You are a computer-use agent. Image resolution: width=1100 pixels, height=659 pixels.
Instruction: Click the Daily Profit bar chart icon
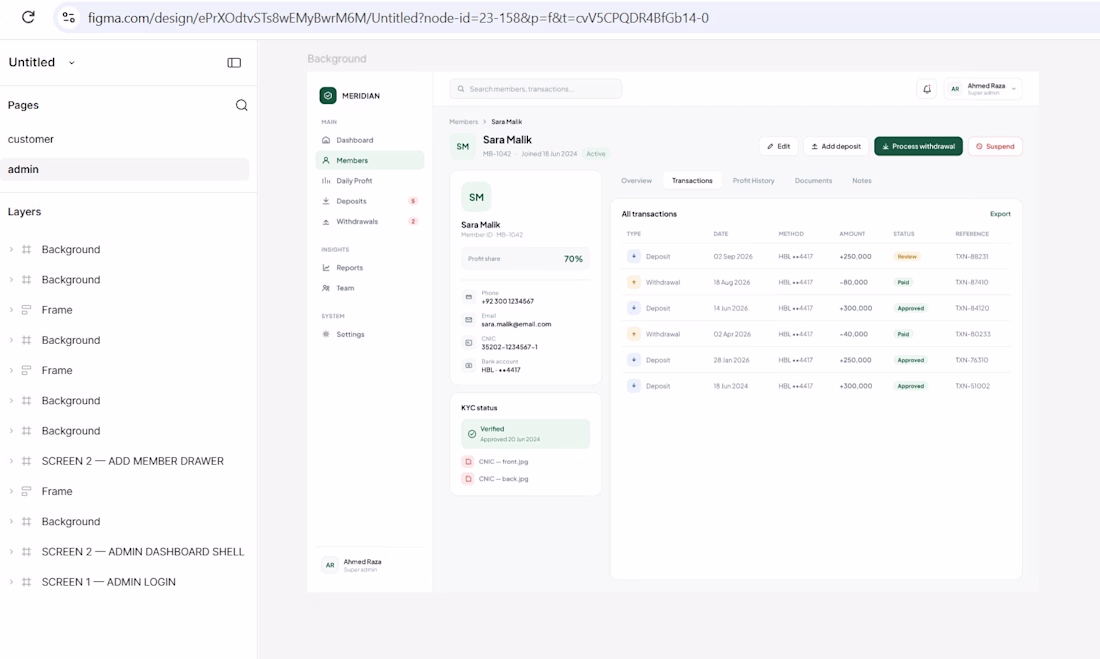coord(326,181)
